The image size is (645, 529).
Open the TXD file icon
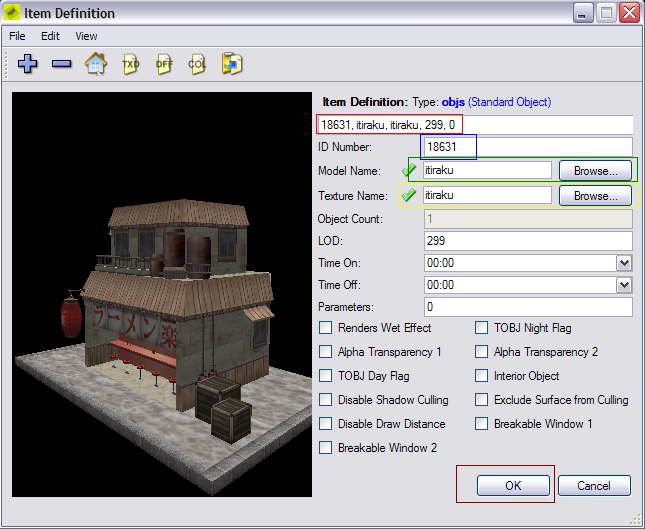coord(130,64)
